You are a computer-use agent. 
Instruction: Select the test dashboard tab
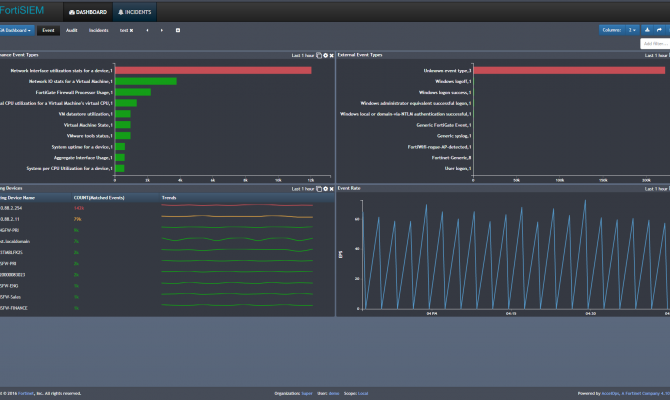[123, 30]
